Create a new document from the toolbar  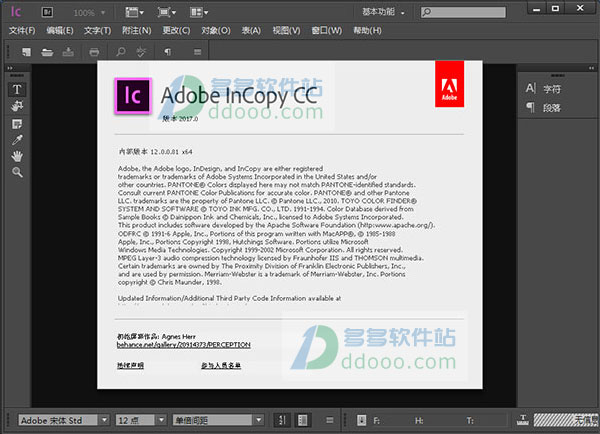coord(26,52)
